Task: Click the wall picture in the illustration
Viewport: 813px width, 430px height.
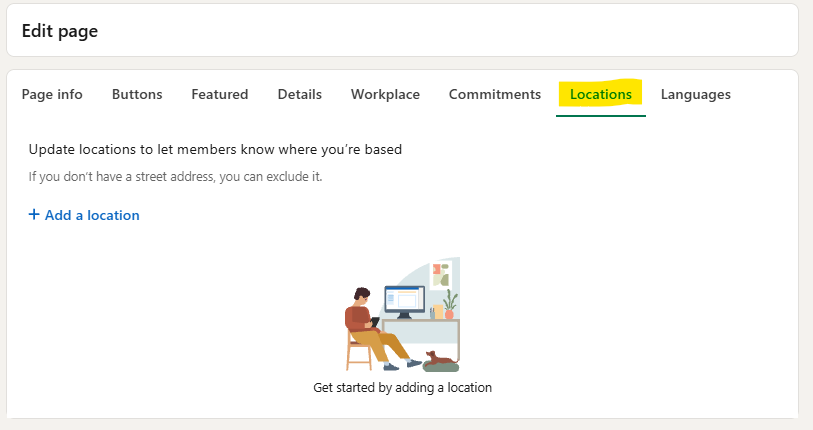Action: click(x=441, y=275)
